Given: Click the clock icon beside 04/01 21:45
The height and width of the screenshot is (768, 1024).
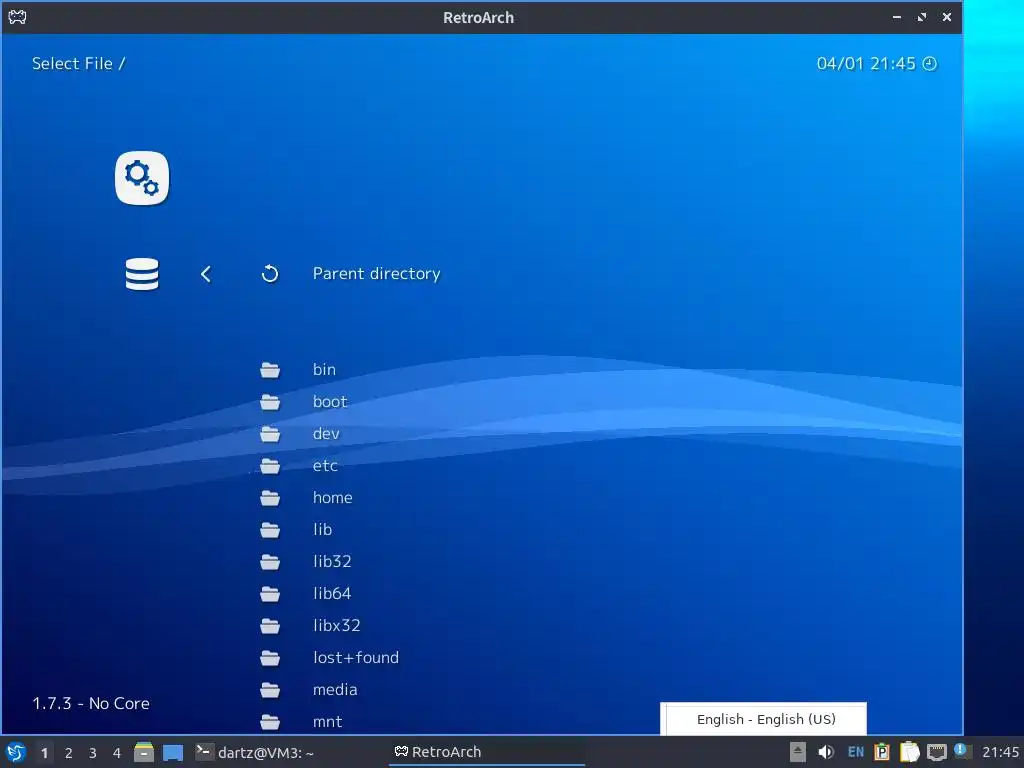Looking at the screenshot, I should click(x=929, y=63).
